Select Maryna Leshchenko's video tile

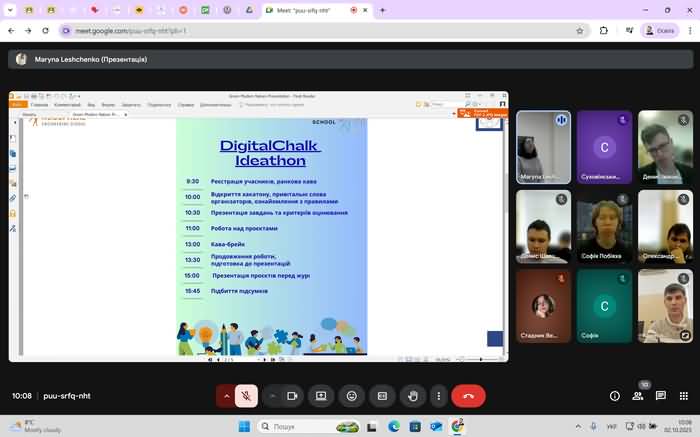[x=543, y=146]
